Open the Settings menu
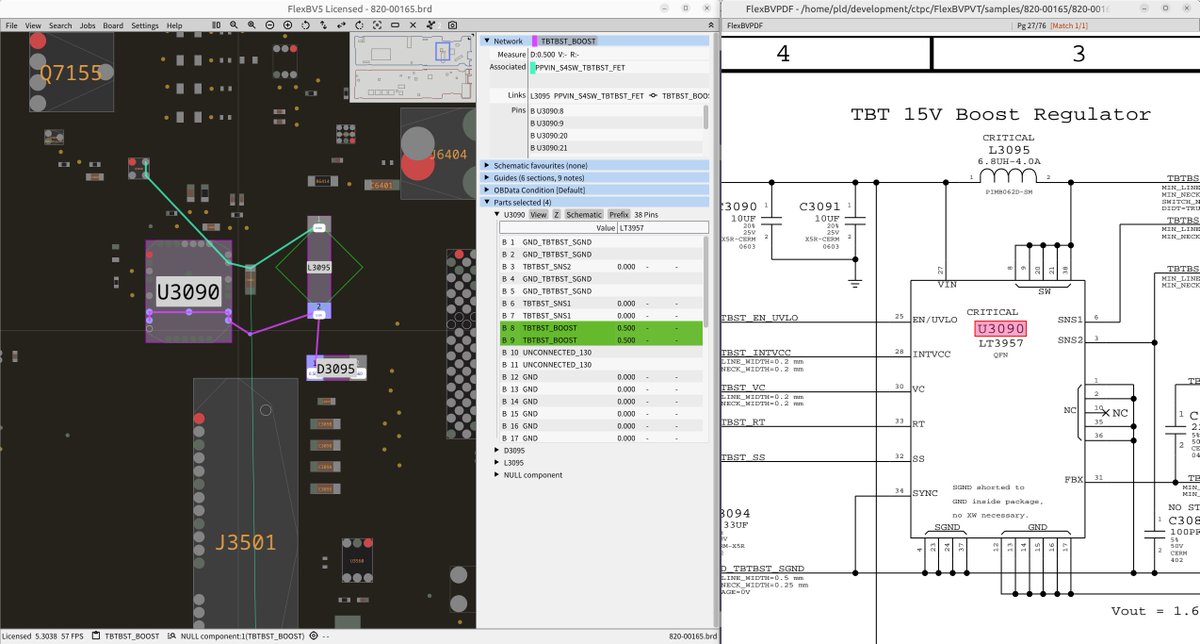The height and width of the screenshot is (644, 1200). pos(145,25)
